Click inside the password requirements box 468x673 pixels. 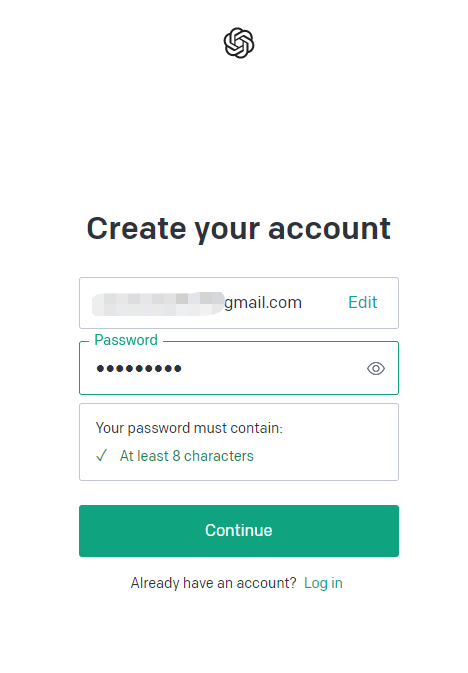239,442
